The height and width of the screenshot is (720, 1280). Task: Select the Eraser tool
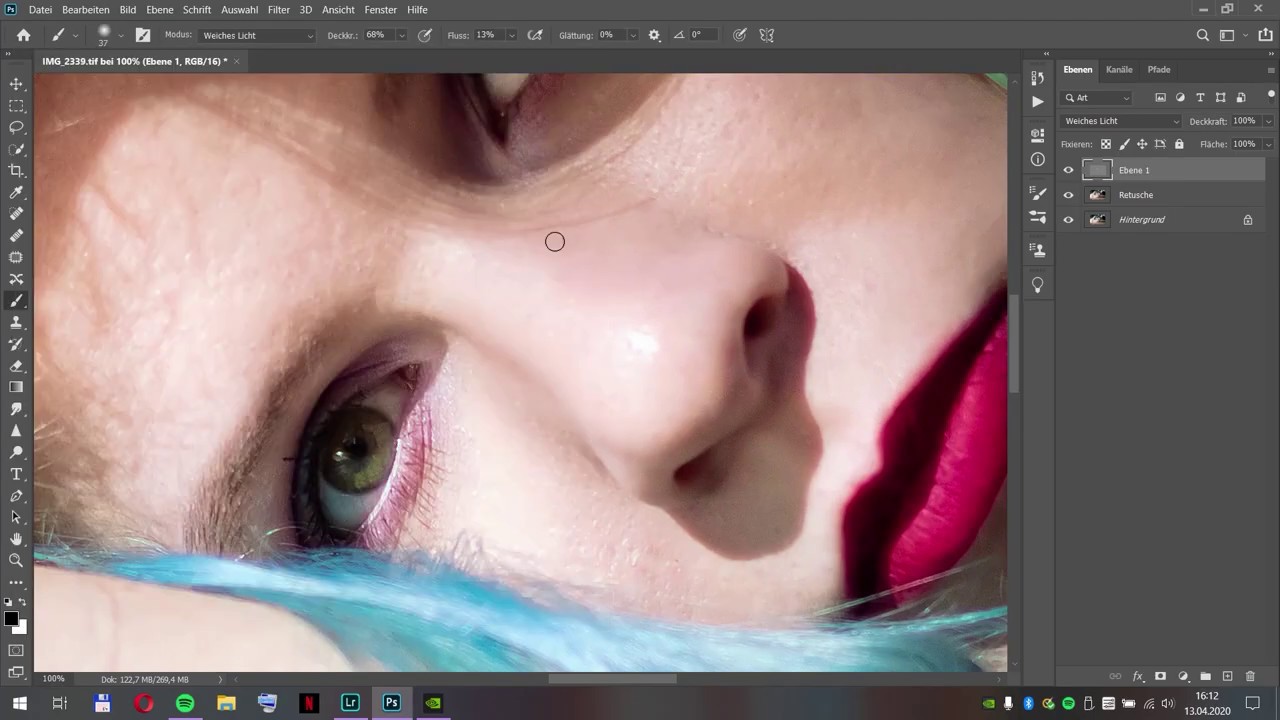(x=16, y=366)
